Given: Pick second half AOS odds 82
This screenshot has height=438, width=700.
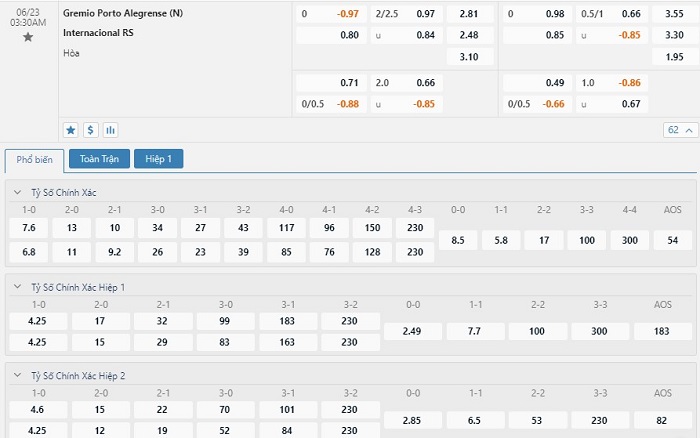Looking at the screenshot, I should pyautogui.click(x=662, y=420).
